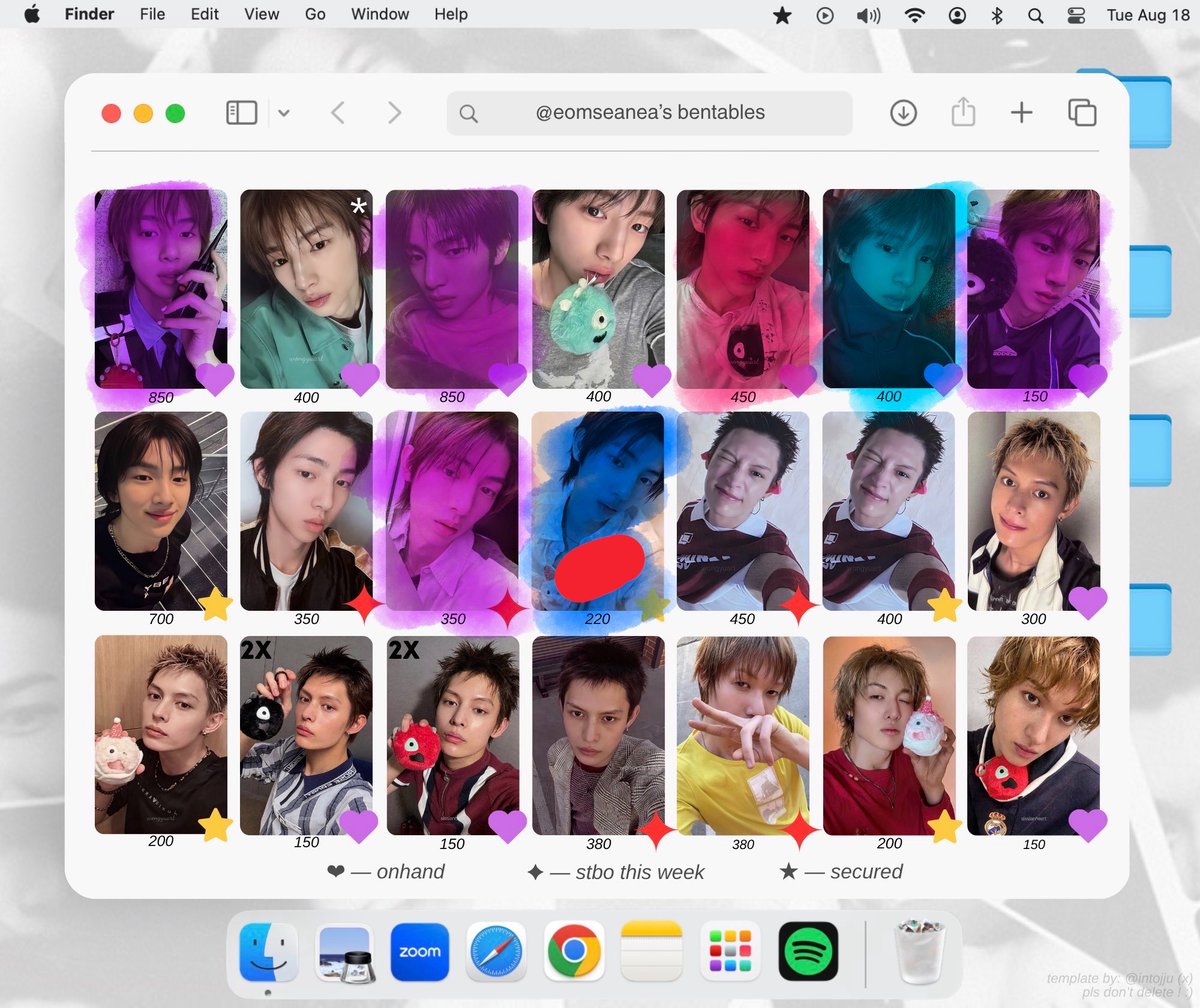This screenshot has width=1200, height=1008.
Task: Toggle the sidebar panel button
Action: pyautogui.click(x=242, y=113)
